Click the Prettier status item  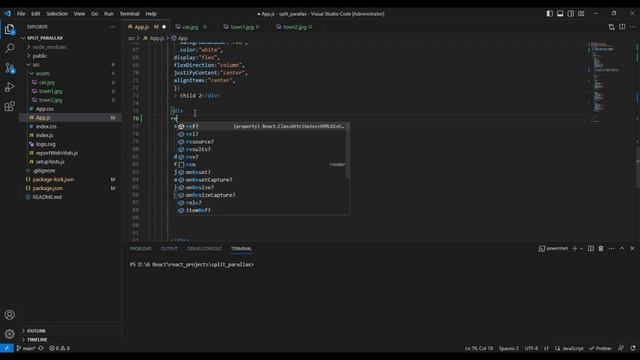click(600, 348)
